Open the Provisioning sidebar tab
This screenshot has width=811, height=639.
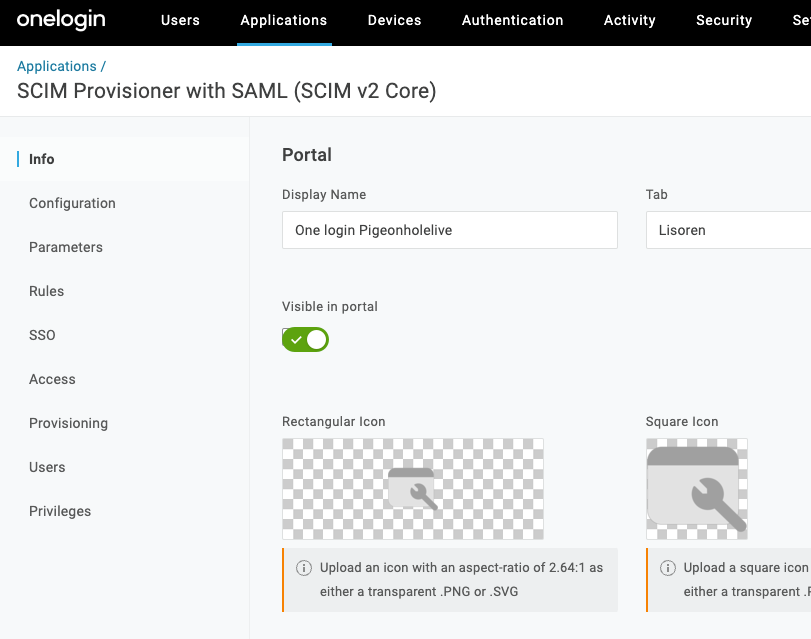click(x=68, y=423)
